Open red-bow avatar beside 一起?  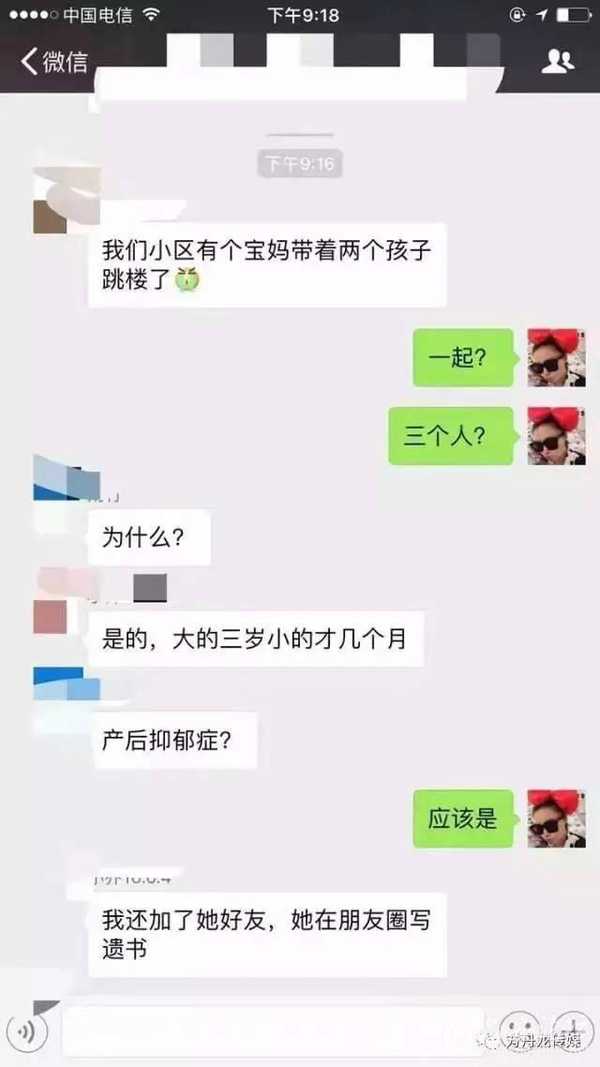coord(556,358)
